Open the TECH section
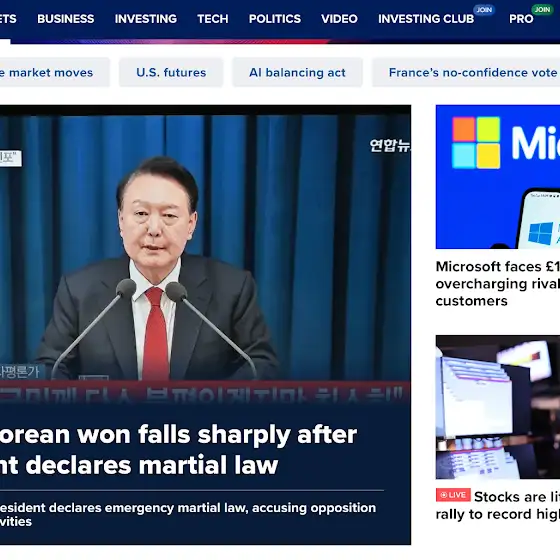560x560 pixels. click(x=213, y=19)
